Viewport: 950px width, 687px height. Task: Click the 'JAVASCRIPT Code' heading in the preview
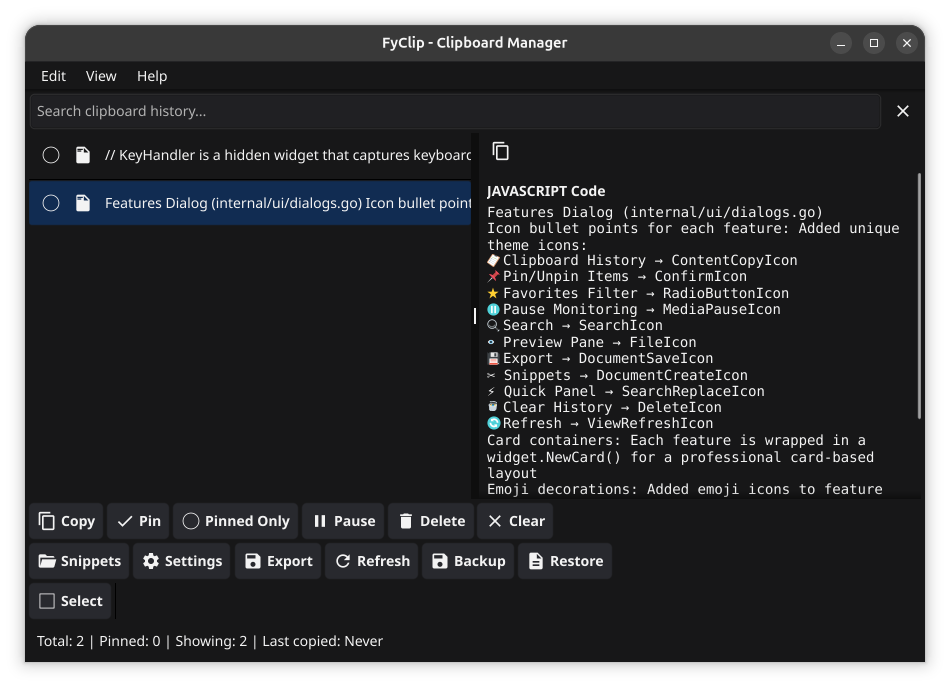(546, 191)
